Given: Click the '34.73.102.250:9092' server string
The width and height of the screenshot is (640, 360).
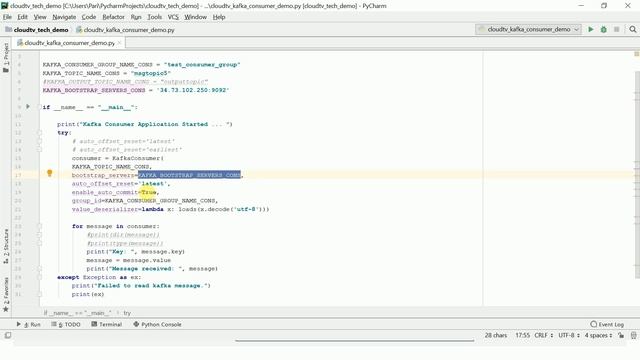Looking at the screenshot, I should coord(193,90).
